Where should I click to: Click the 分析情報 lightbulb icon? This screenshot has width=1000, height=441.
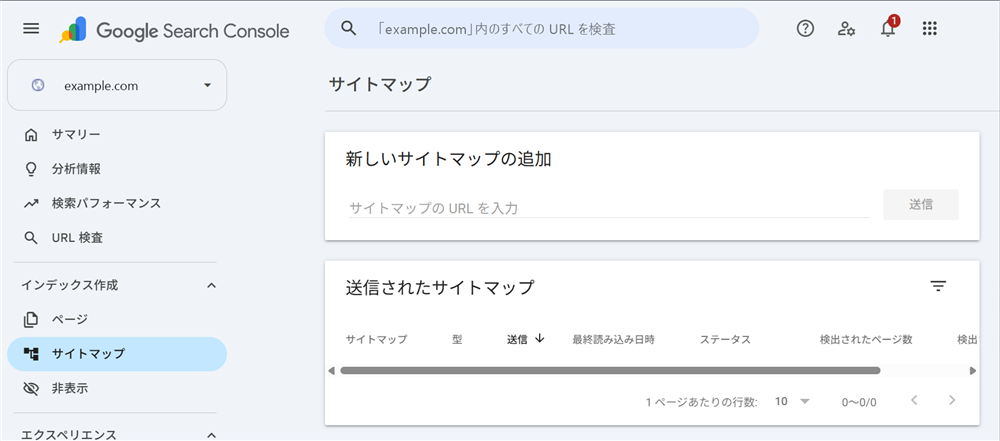(30, 169)
